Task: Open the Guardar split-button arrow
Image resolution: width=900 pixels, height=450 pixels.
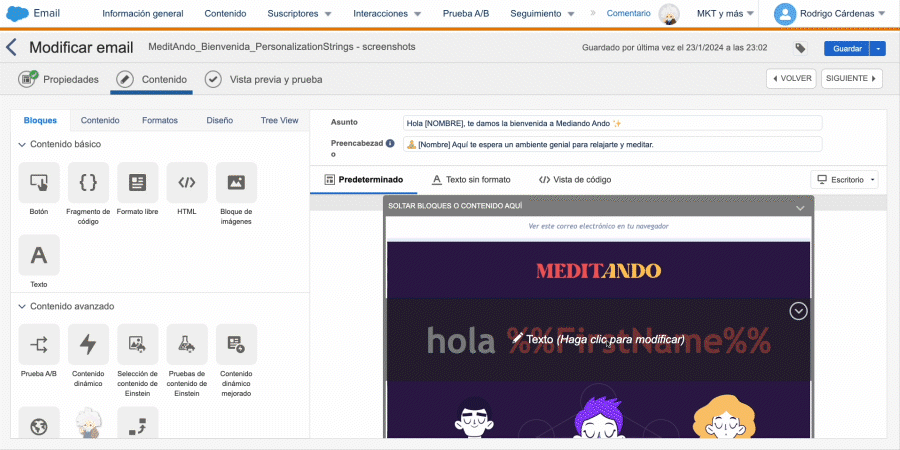Action: coord(878,48)
